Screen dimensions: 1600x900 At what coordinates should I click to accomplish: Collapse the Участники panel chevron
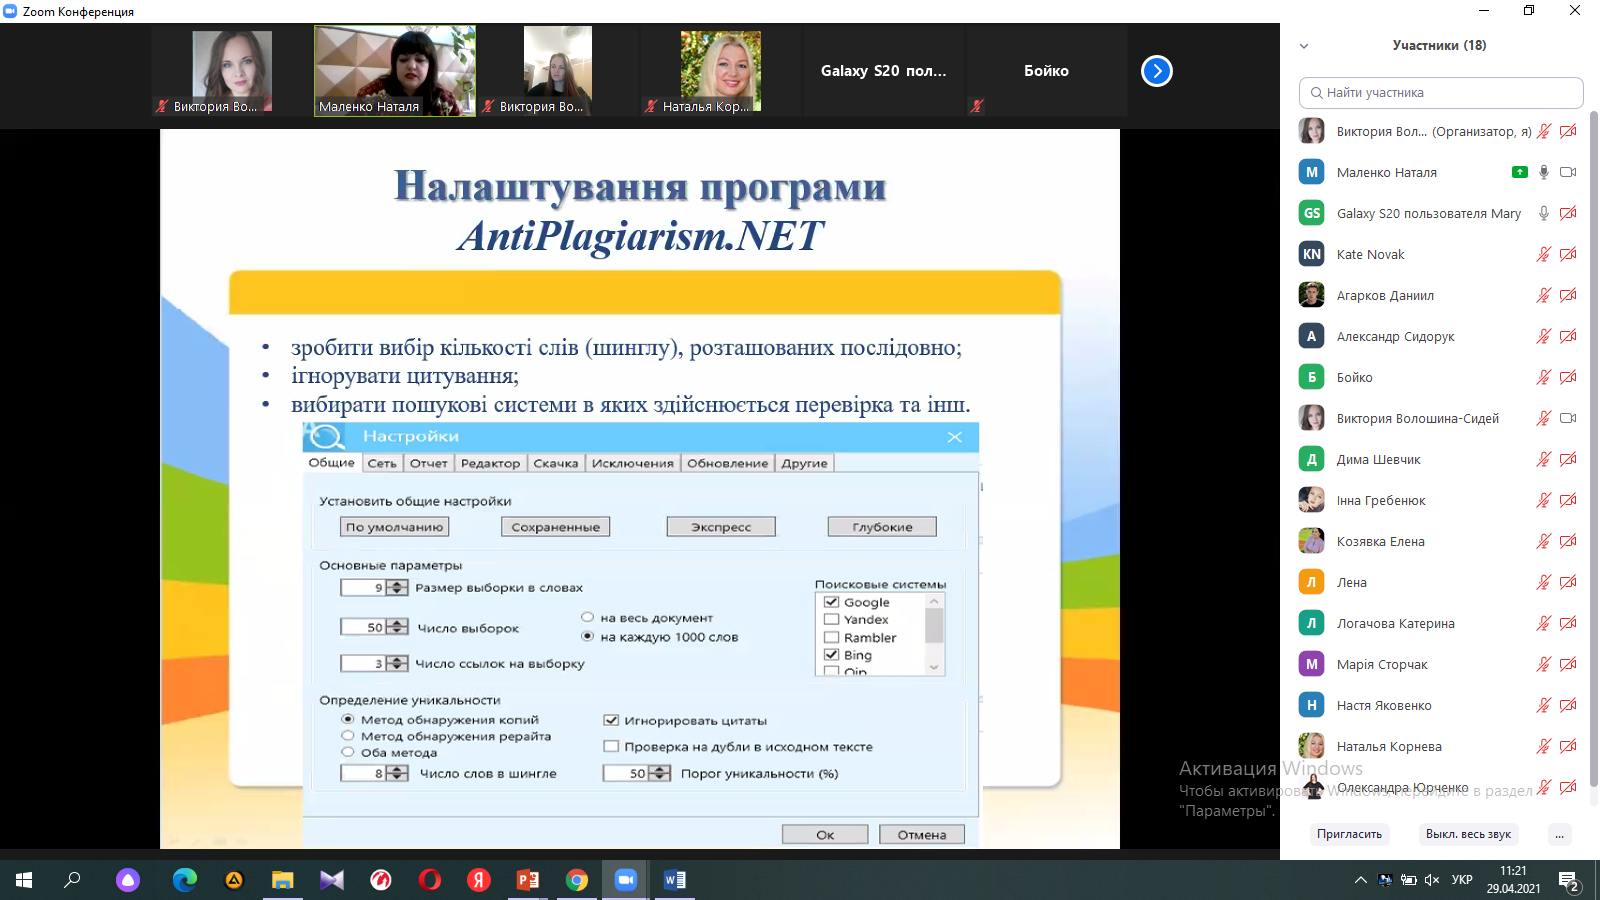point(1304,46)
